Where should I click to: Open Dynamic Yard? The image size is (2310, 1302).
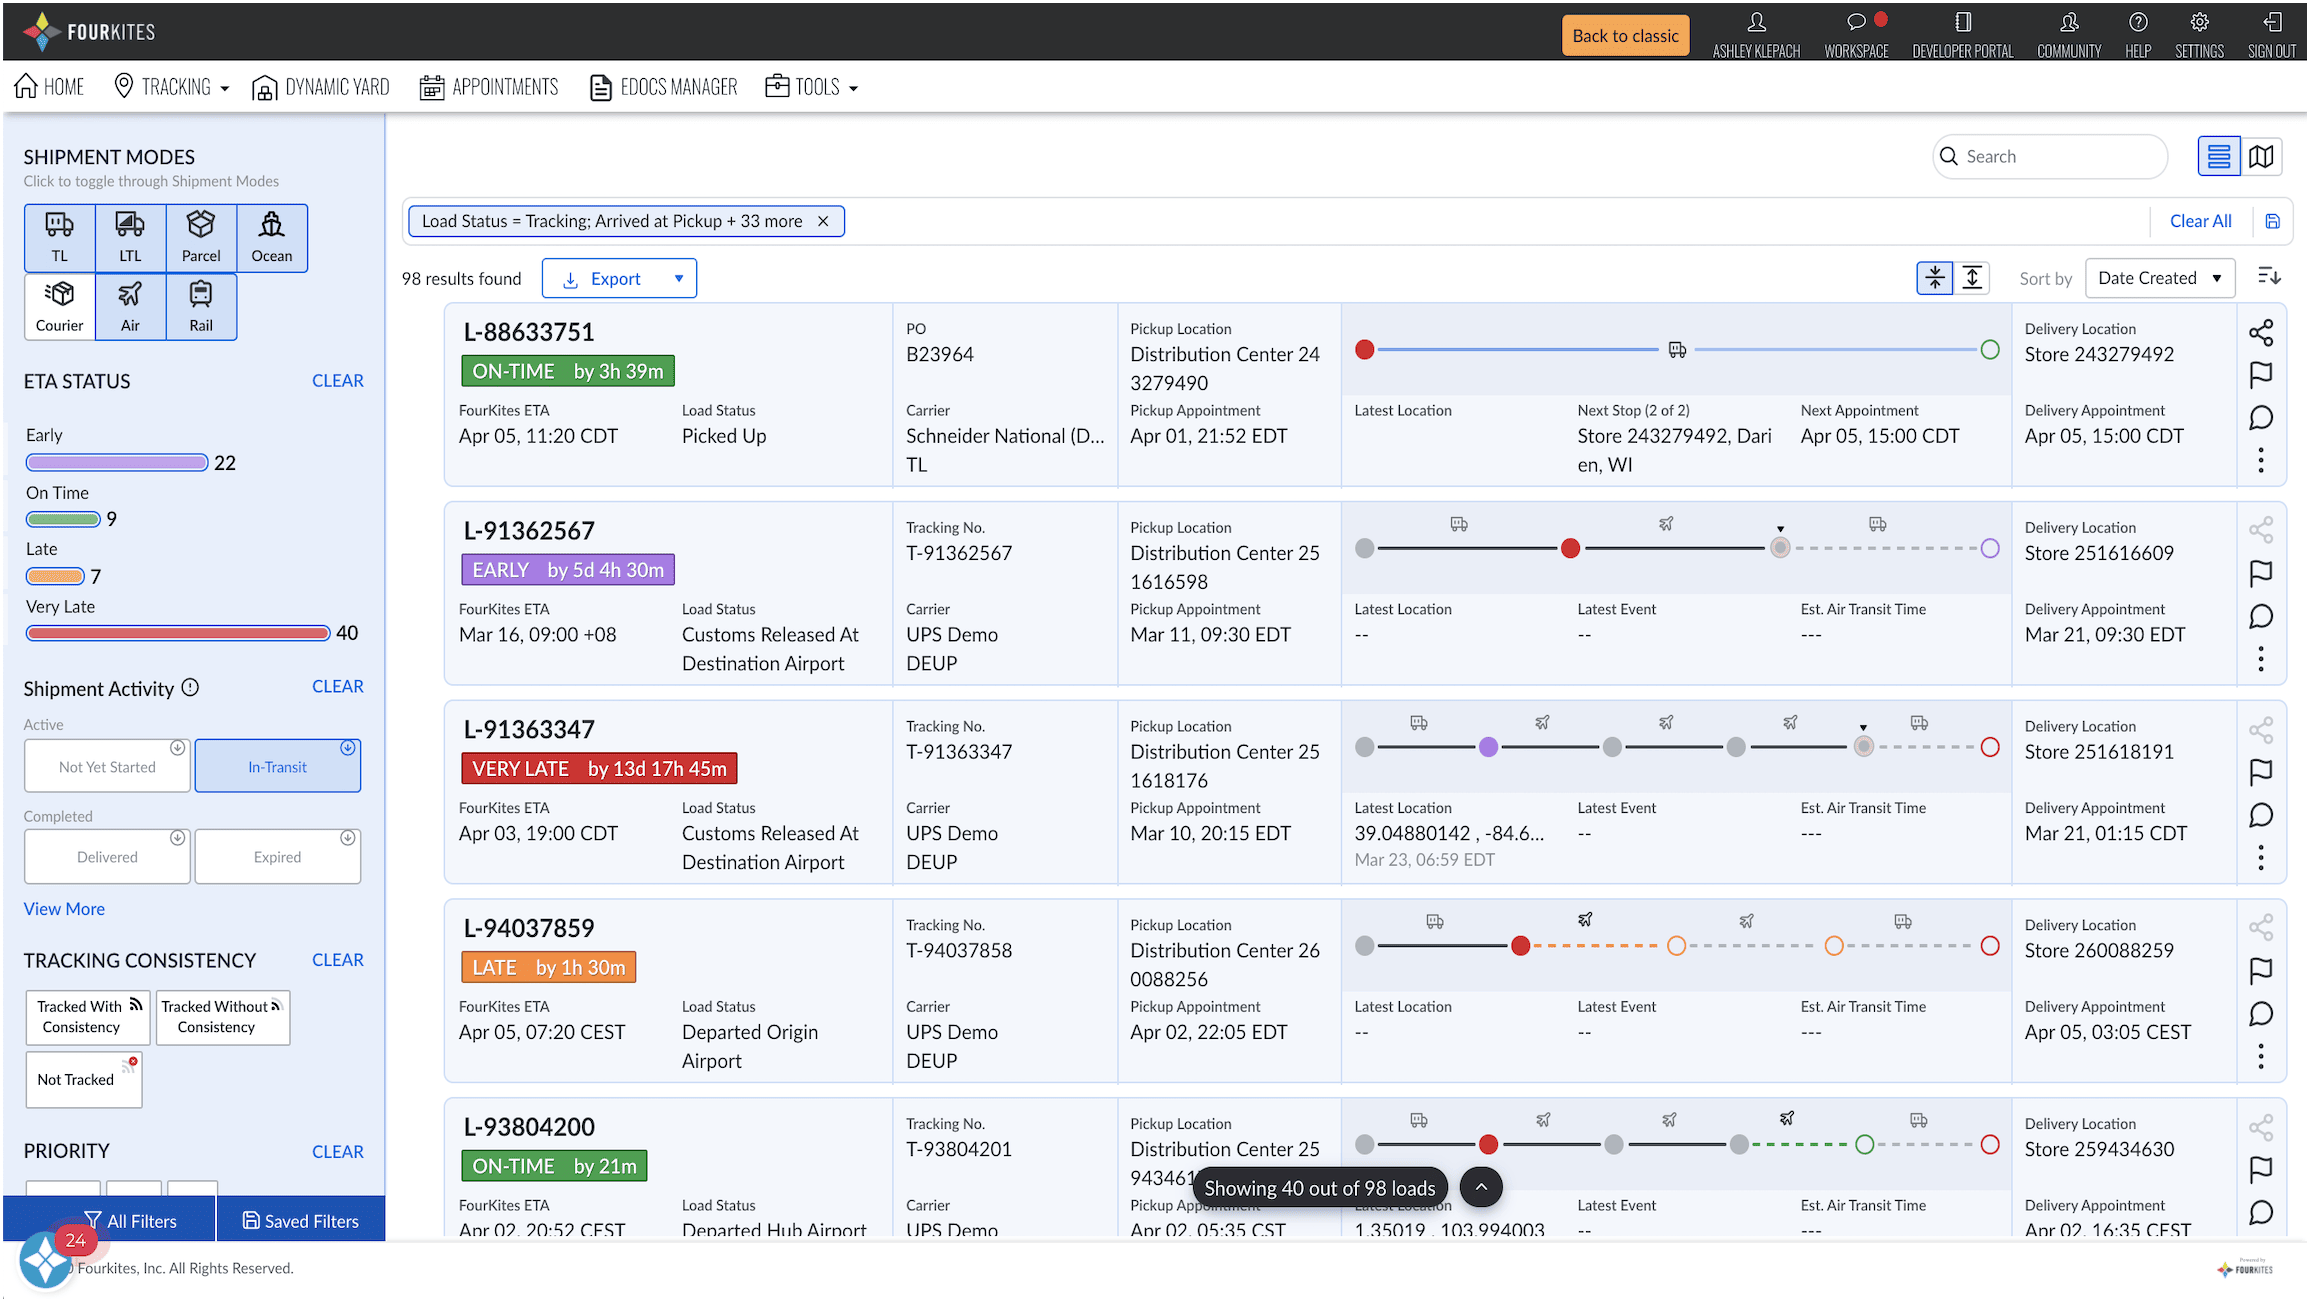tap(321, 87)
